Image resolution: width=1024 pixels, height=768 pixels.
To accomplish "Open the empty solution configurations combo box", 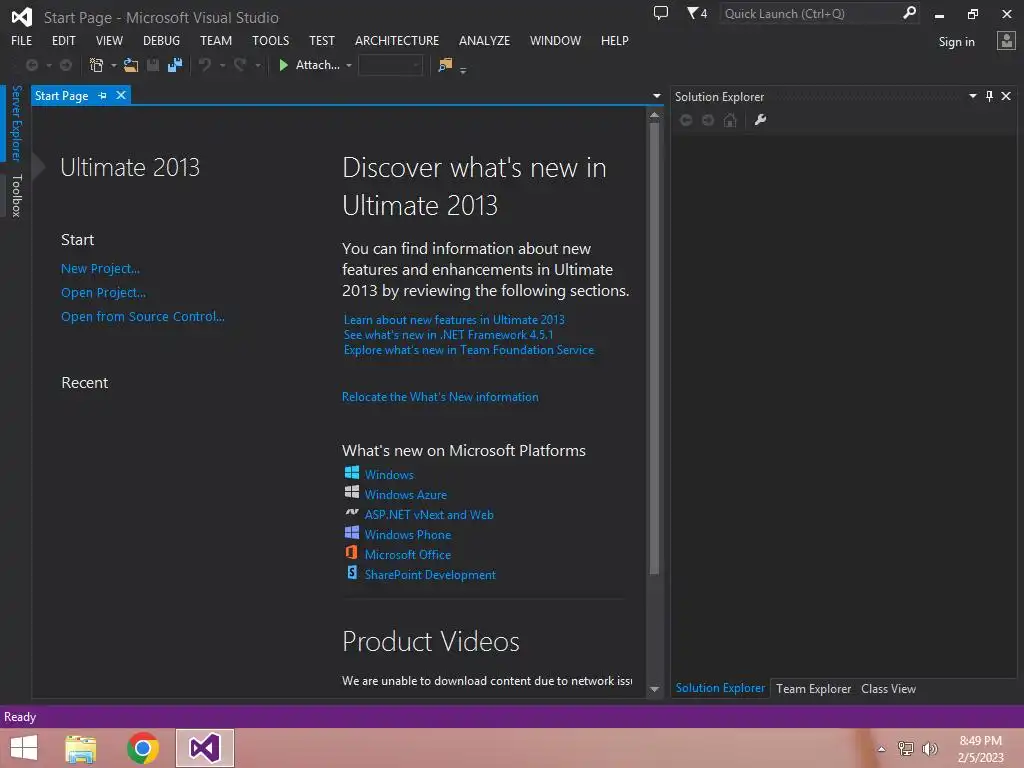I will (x=391, y=65).
